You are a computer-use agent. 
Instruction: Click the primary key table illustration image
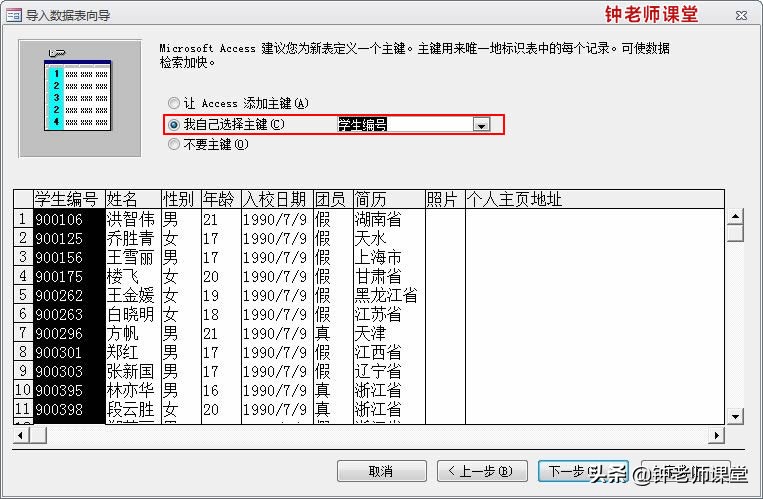tap(80, 98)
